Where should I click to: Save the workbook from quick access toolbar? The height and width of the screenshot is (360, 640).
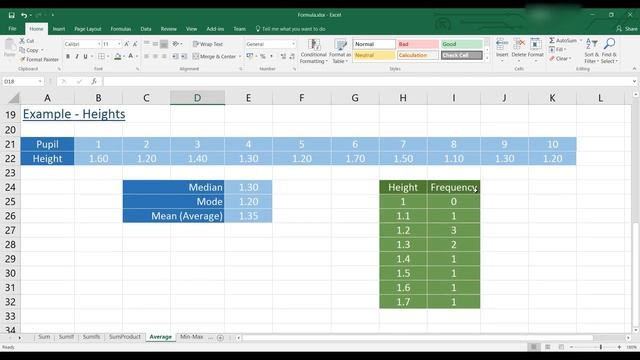point(11,15)
